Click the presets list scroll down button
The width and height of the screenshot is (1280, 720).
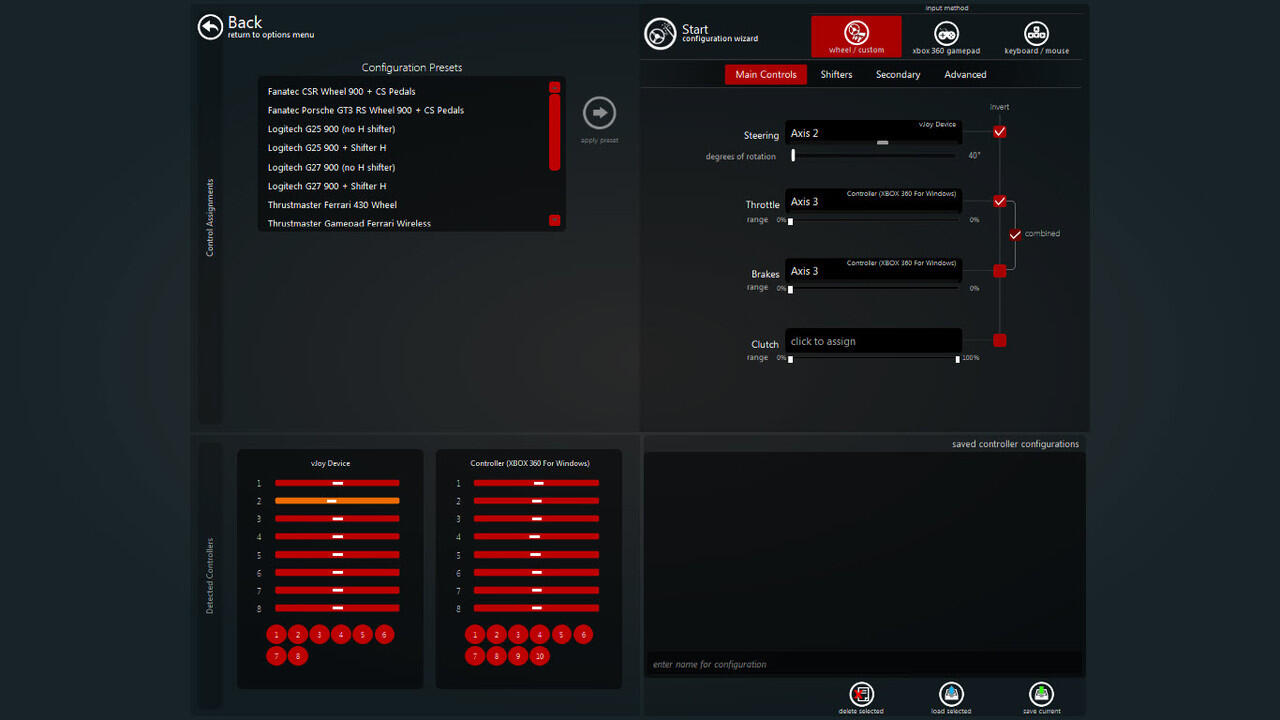click(555, 220)
